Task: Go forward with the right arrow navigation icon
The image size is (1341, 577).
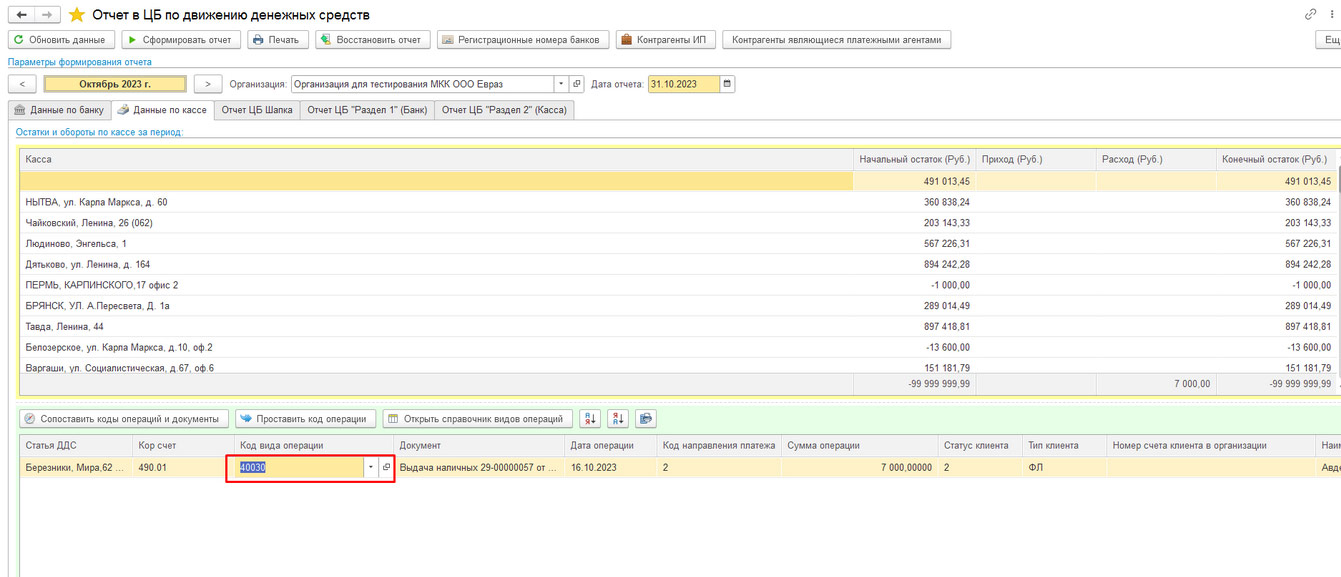Action: tap(47, 15)
